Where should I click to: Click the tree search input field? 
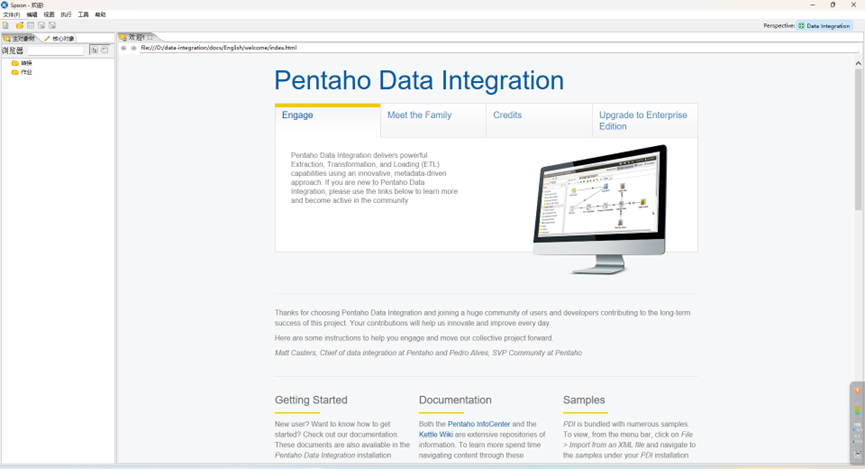coord(56,50)
